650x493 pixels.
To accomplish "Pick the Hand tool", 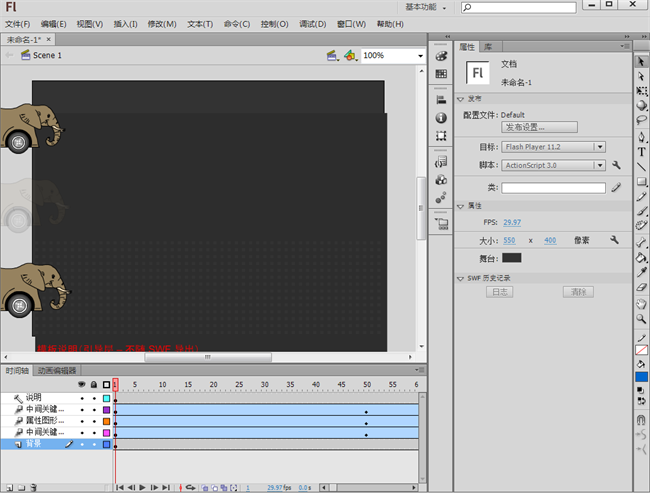I will click(x=641, y=303).
